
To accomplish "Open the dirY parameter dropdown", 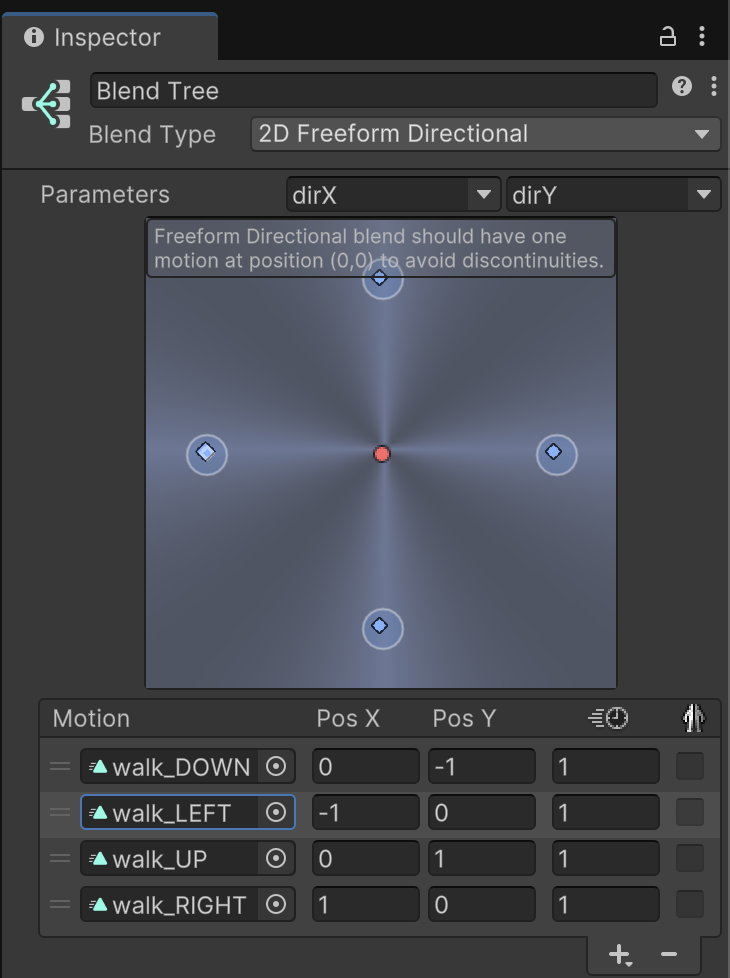I will [x=613, y=195].
